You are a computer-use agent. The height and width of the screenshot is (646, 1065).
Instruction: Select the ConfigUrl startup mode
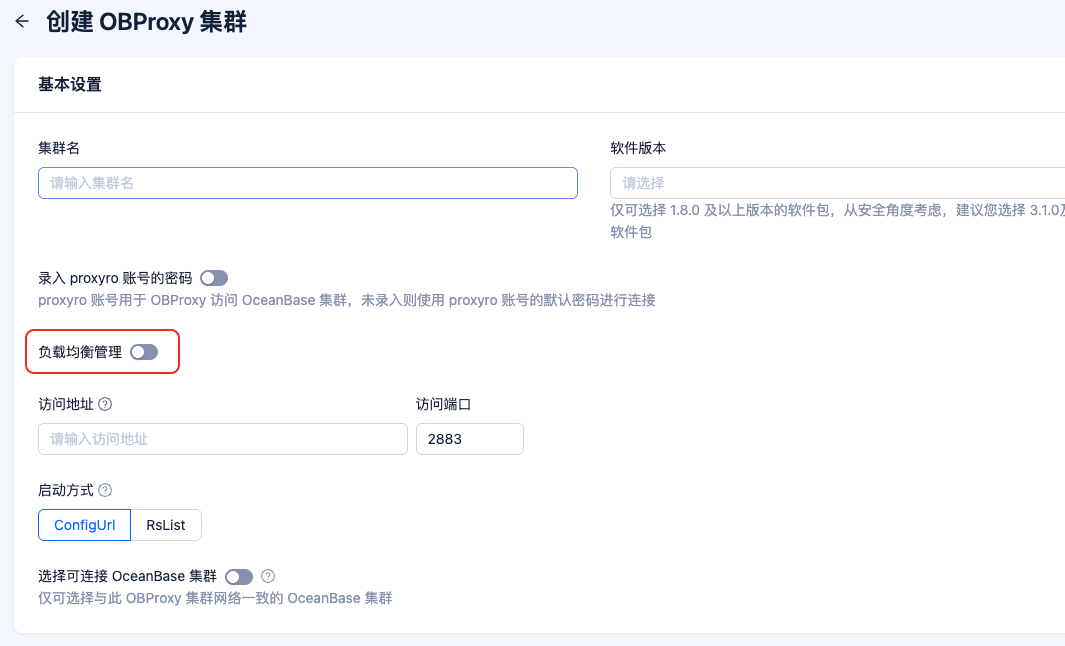(x=84, y=524)
